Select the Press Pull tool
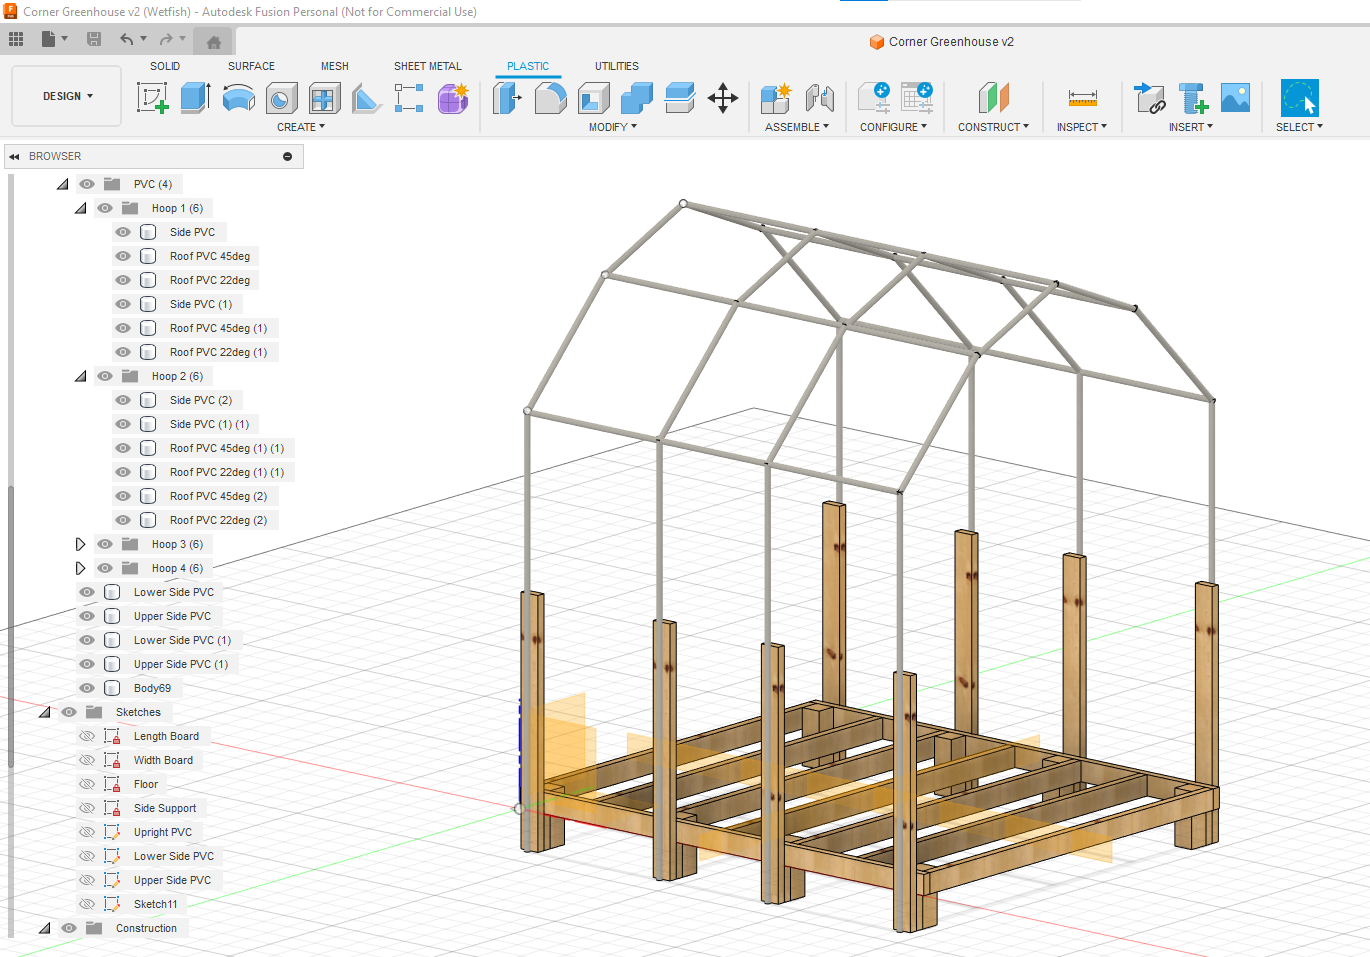The height and width of the screenshot is (957, 1370). point(508,98)
